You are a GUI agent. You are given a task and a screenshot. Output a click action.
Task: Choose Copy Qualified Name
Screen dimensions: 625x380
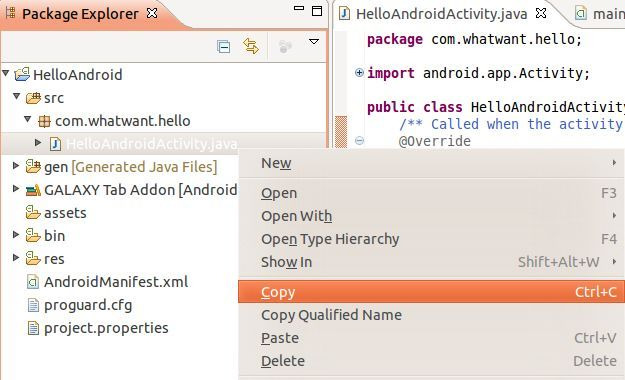pyautogui.click(x=431, y=315)
